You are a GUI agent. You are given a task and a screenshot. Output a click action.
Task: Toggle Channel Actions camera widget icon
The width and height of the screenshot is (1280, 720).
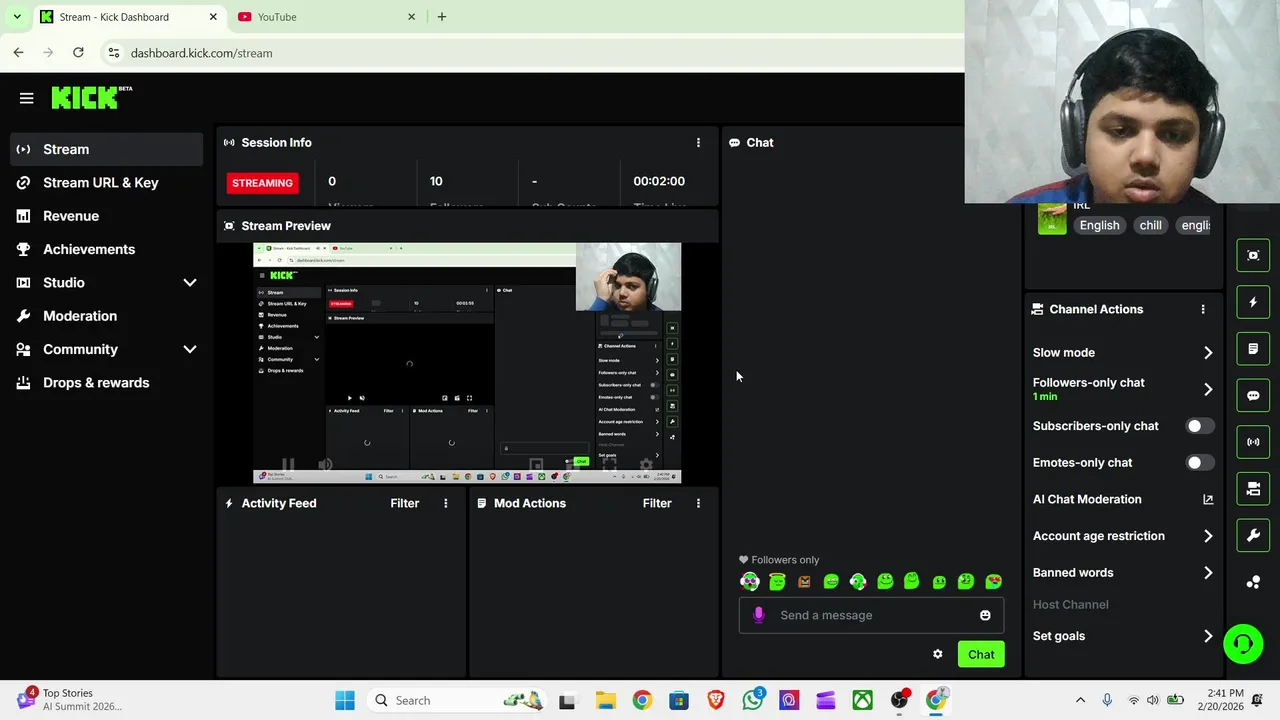1253,489
